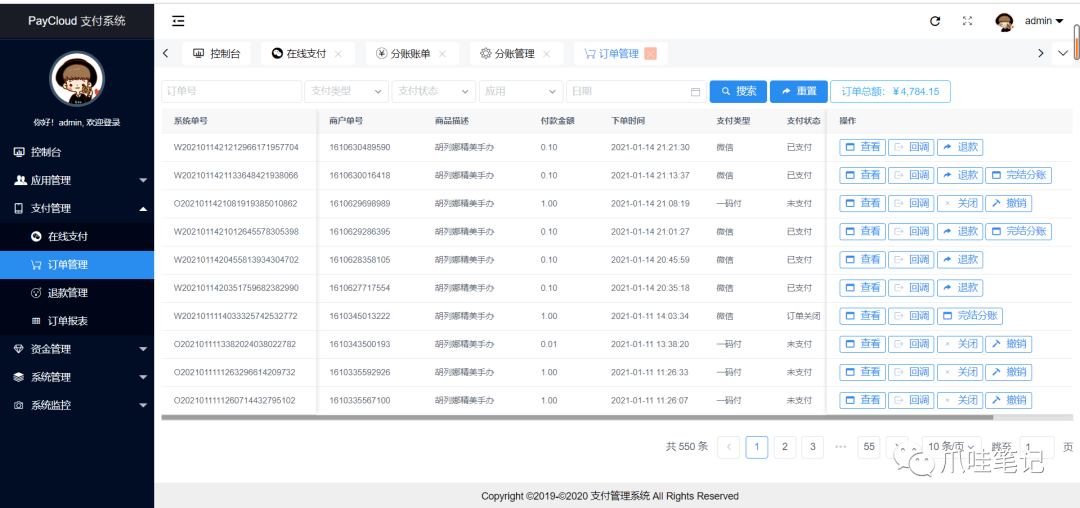This screenshot has height=508, width=1080.
Task: Click 完结分账 for order 1610630016418
Action: (x=1019, y=175)
